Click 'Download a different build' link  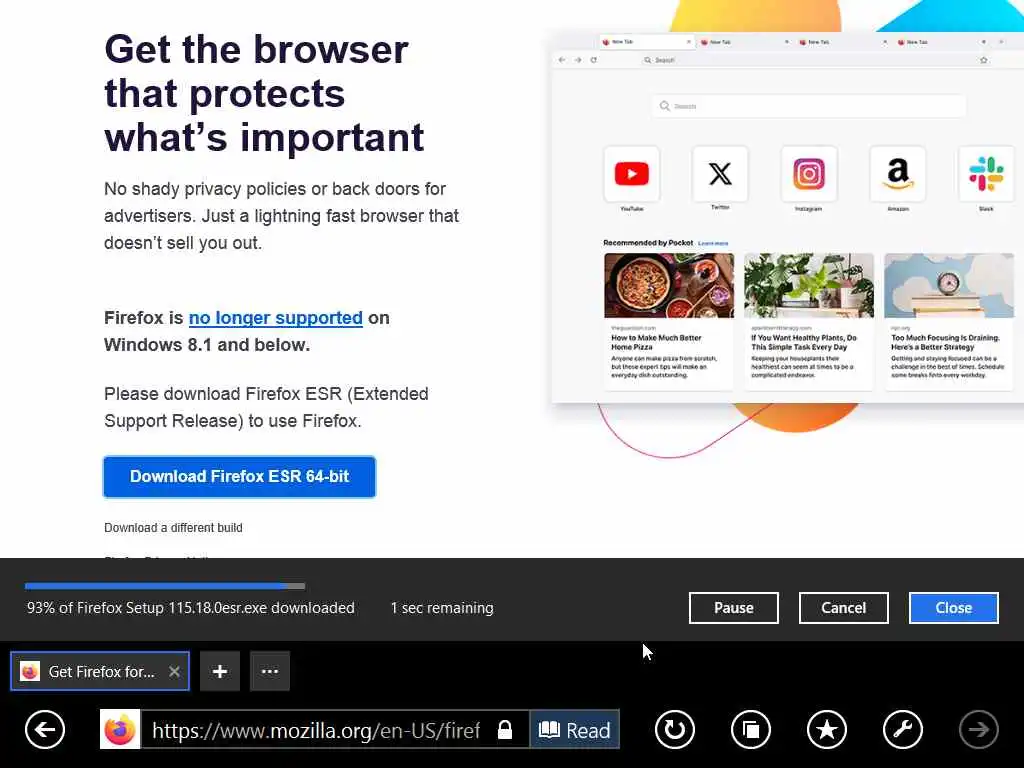173,528
